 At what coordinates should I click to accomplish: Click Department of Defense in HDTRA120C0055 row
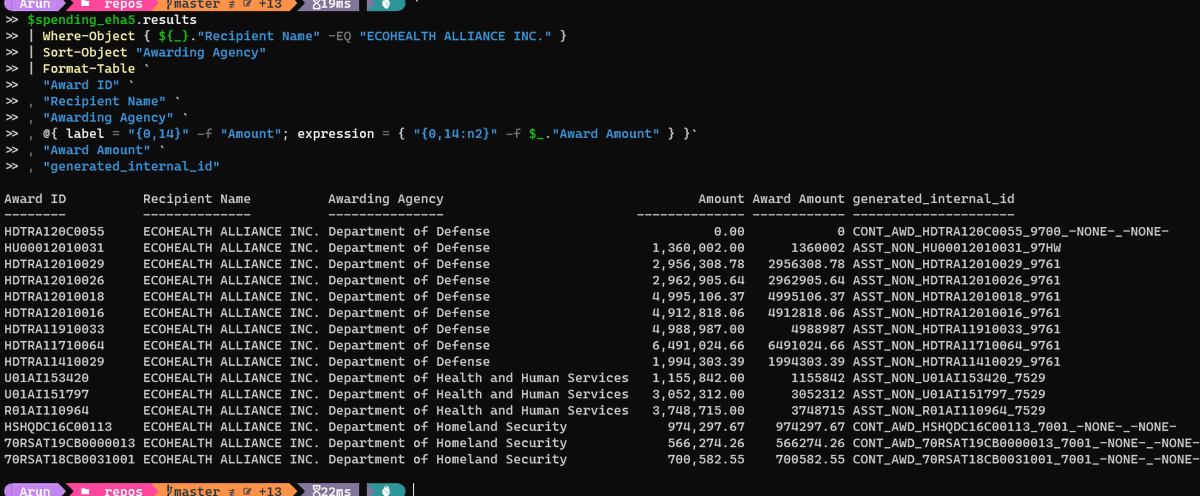[409, 231]
